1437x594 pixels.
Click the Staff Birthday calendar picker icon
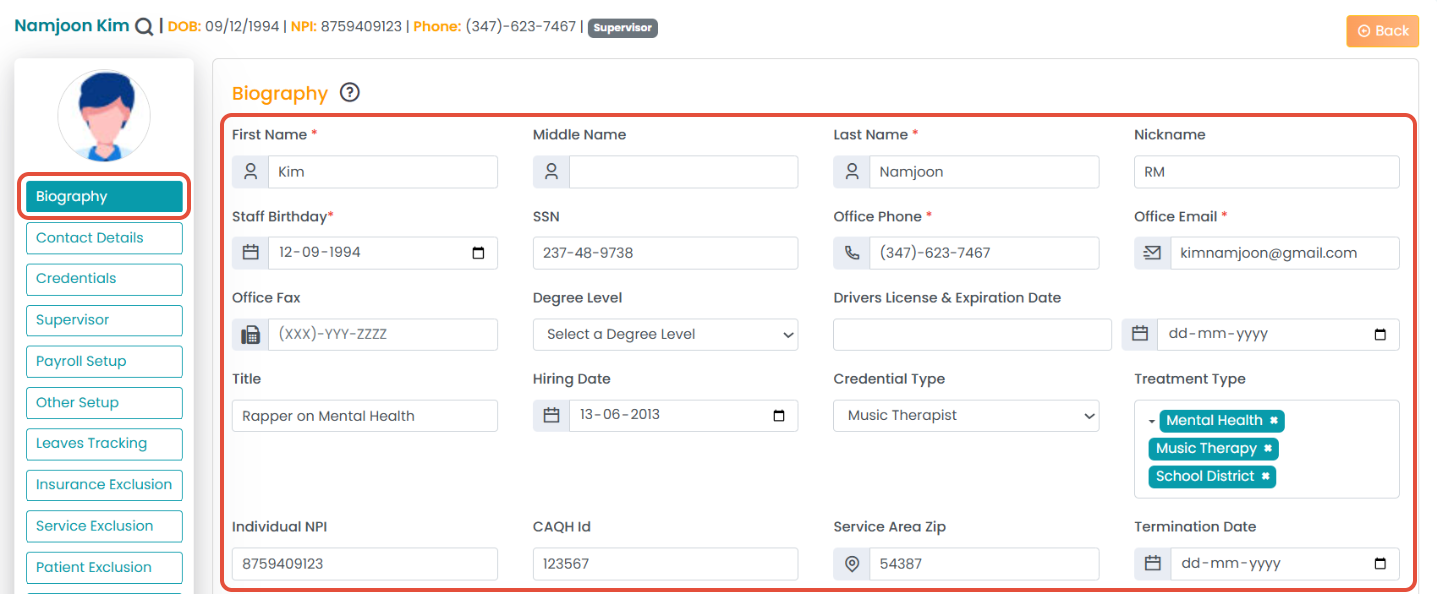(478, 253)
